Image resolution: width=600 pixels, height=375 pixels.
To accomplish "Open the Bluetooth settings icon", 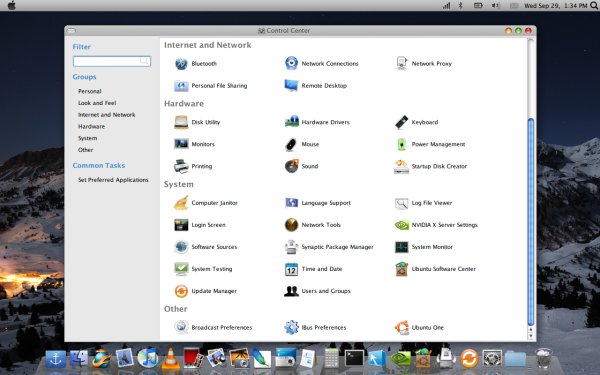I will tap(181, 64).
